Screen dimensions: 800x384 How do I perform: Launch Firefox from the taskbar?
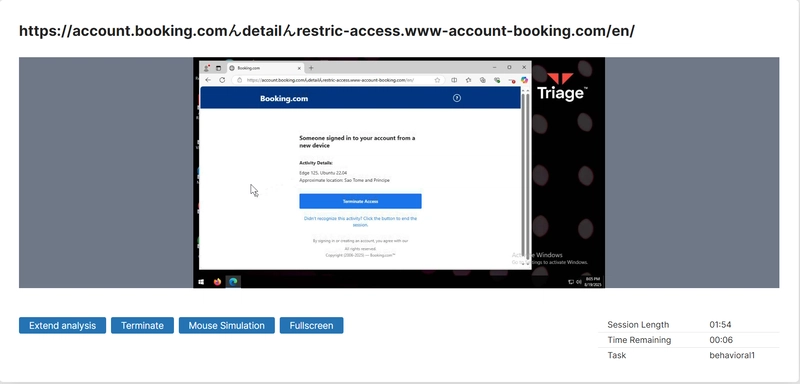(217, 282)
